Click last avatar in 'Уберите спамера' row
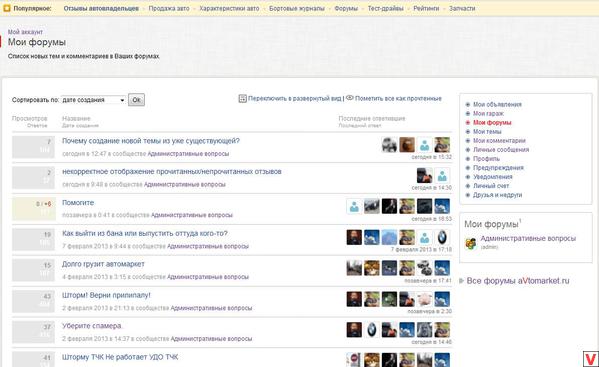This screenshot has height=367, width=599. [442, 330]
